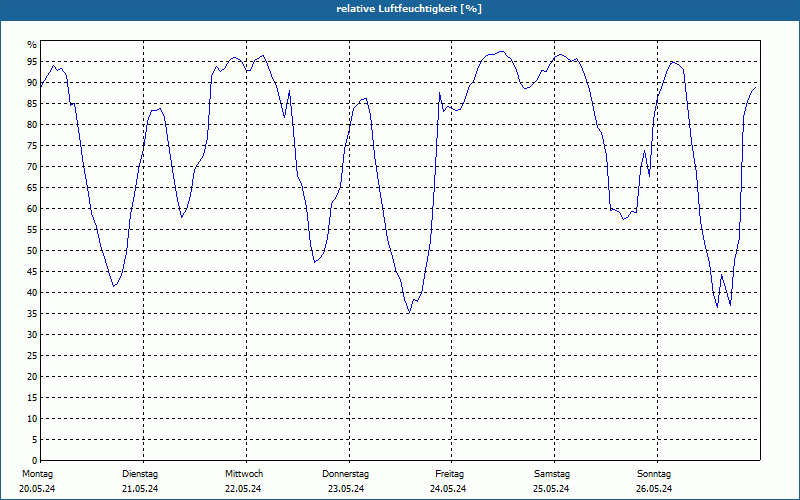The height and width of the screenshot is (500, 800).
Task: Click the y-axis value 50
Action: [x=32, y=251]
